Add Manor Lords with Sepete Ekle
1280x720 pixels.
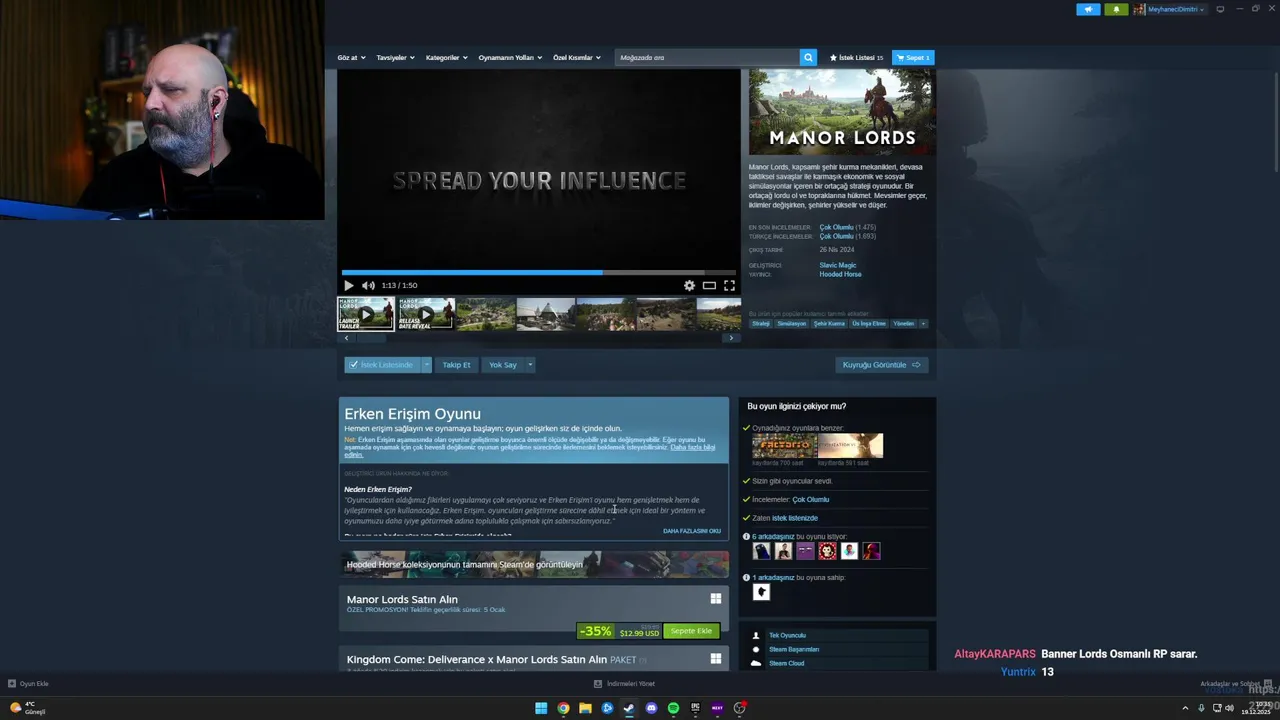tap(691, 631)
